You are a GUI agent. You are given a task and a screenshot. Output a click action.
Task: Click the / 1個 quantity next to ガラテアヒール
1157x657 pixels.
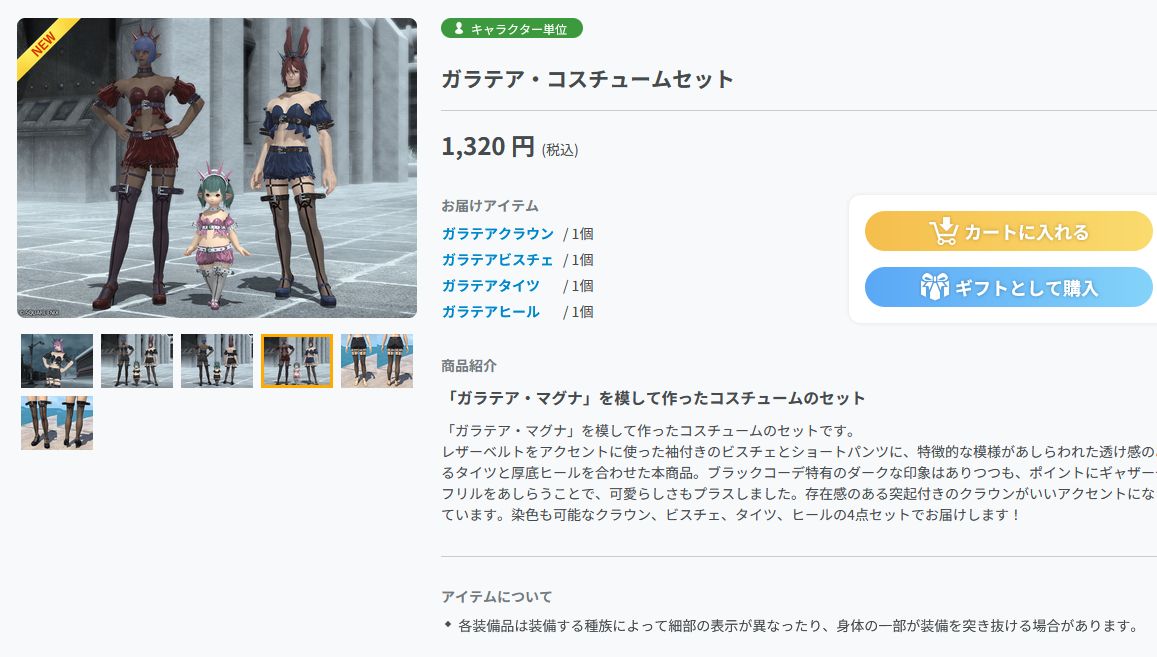pos(578,312)
